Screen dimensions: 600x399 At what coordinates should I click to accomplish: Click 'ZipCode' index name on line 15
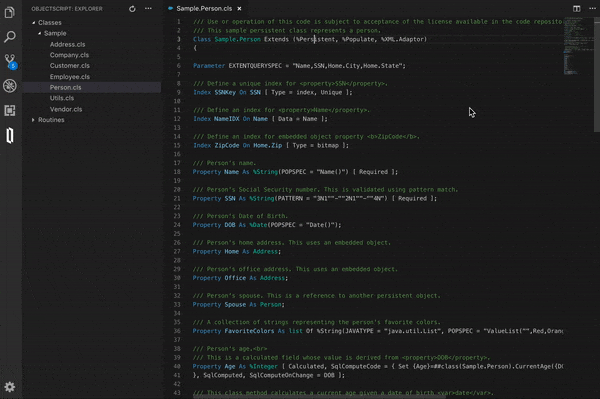click(x=227, y=145)
